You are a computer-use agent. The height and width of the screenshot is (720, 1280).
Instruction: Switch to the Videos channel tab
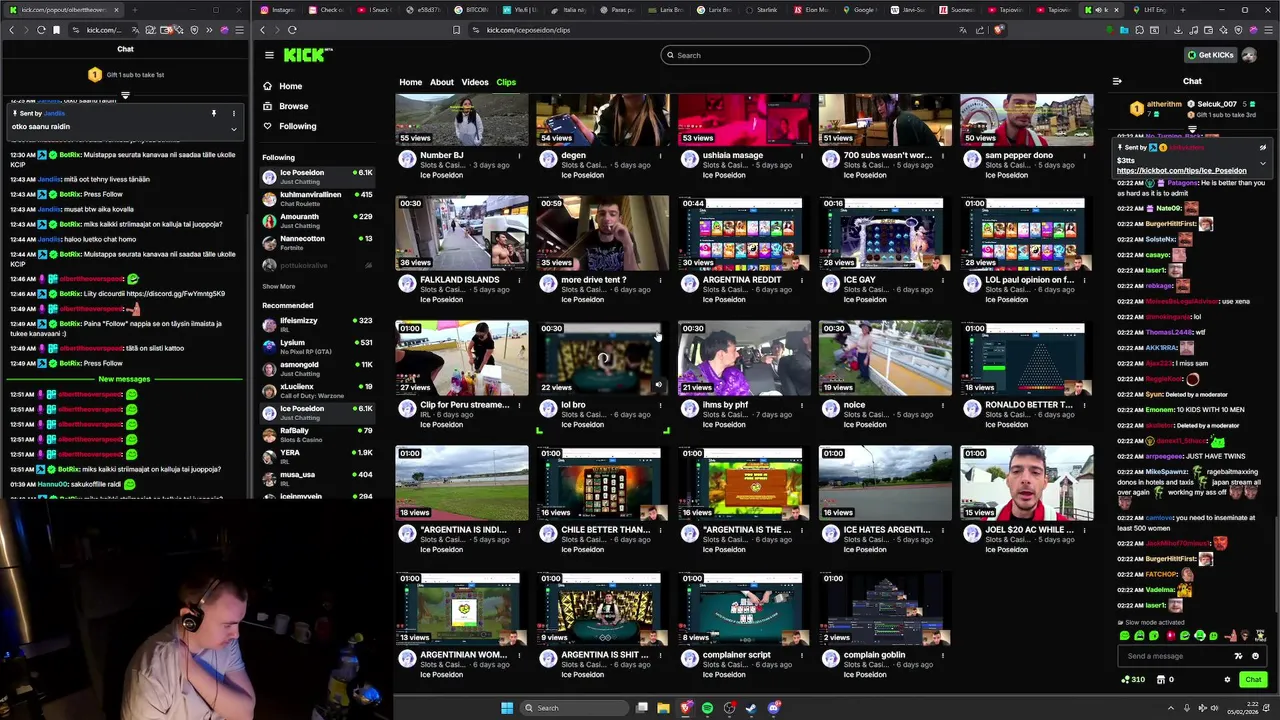(x=475, y=82)
